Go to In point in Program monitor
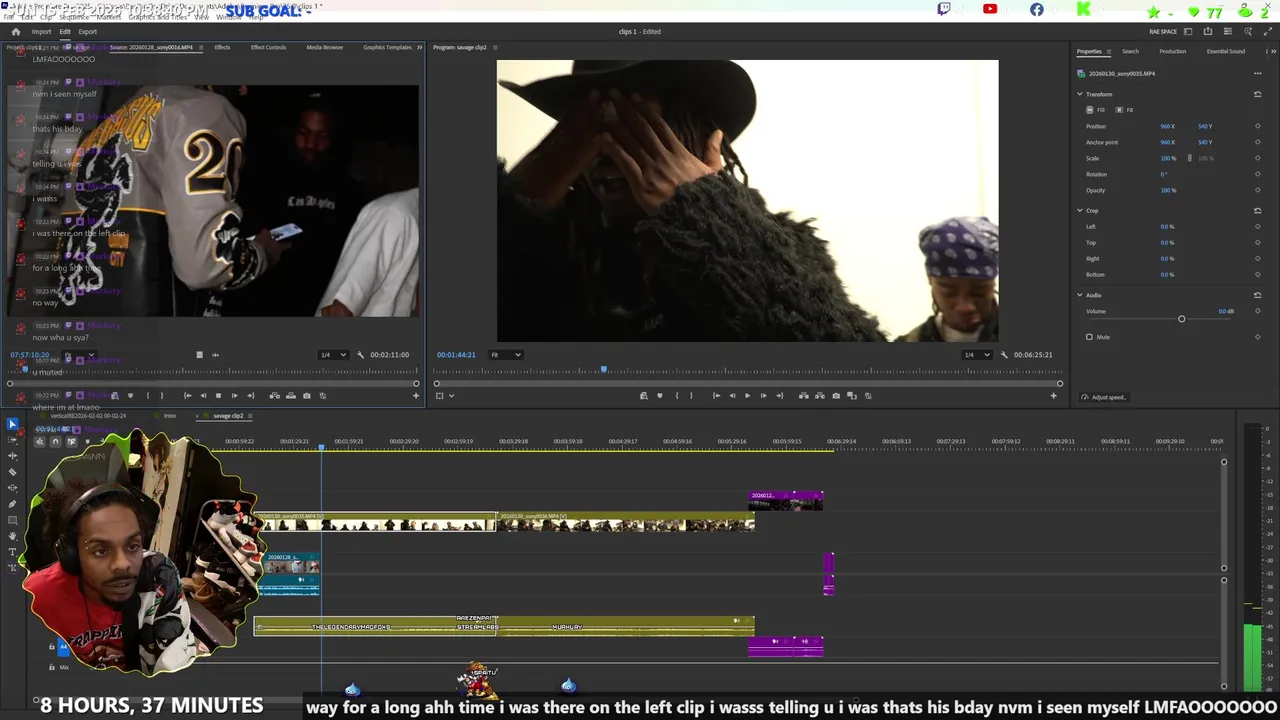 716,395
